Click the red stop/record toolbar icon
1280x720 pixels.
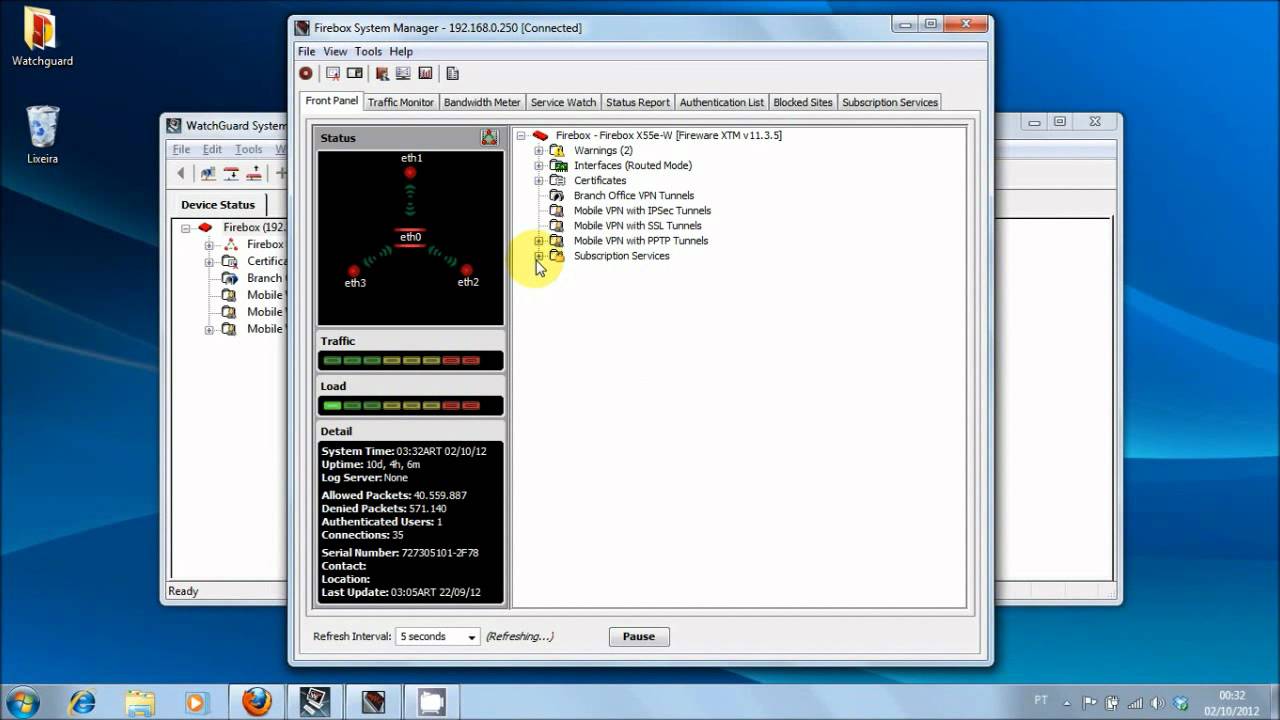[306, 73]
